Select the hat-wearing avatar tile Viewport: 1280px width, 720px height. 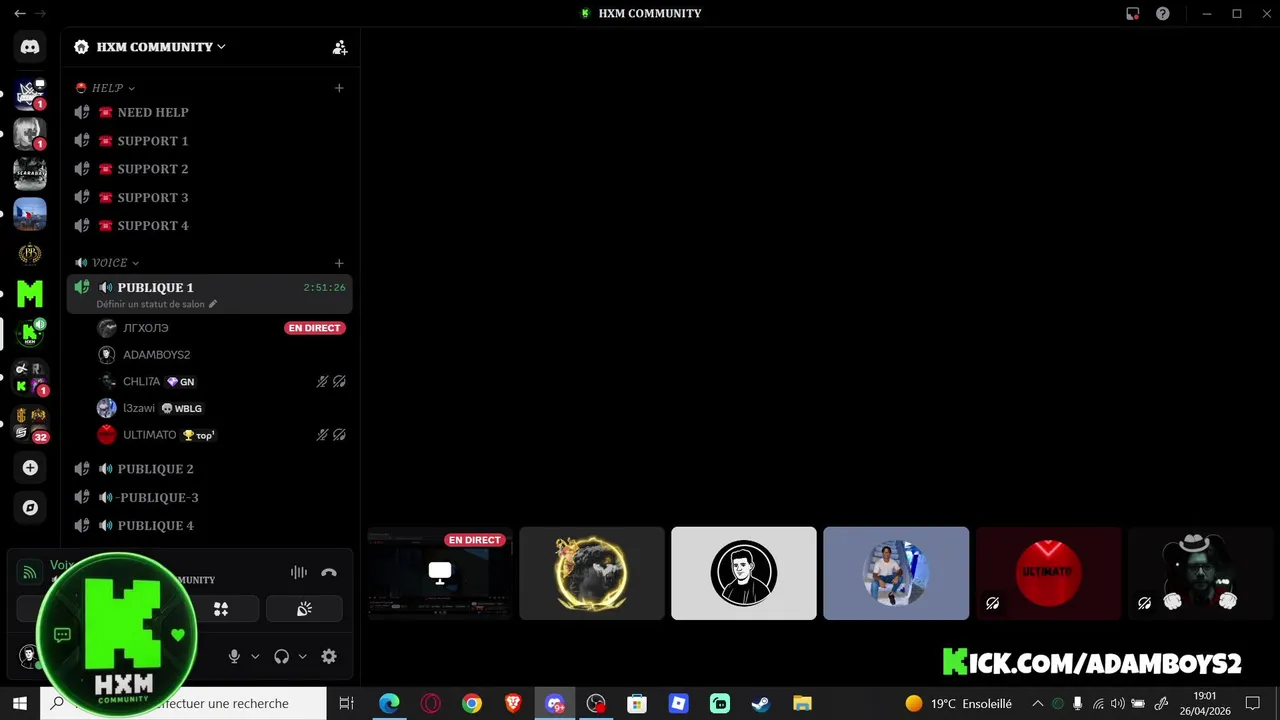[x=1200, y=573]
